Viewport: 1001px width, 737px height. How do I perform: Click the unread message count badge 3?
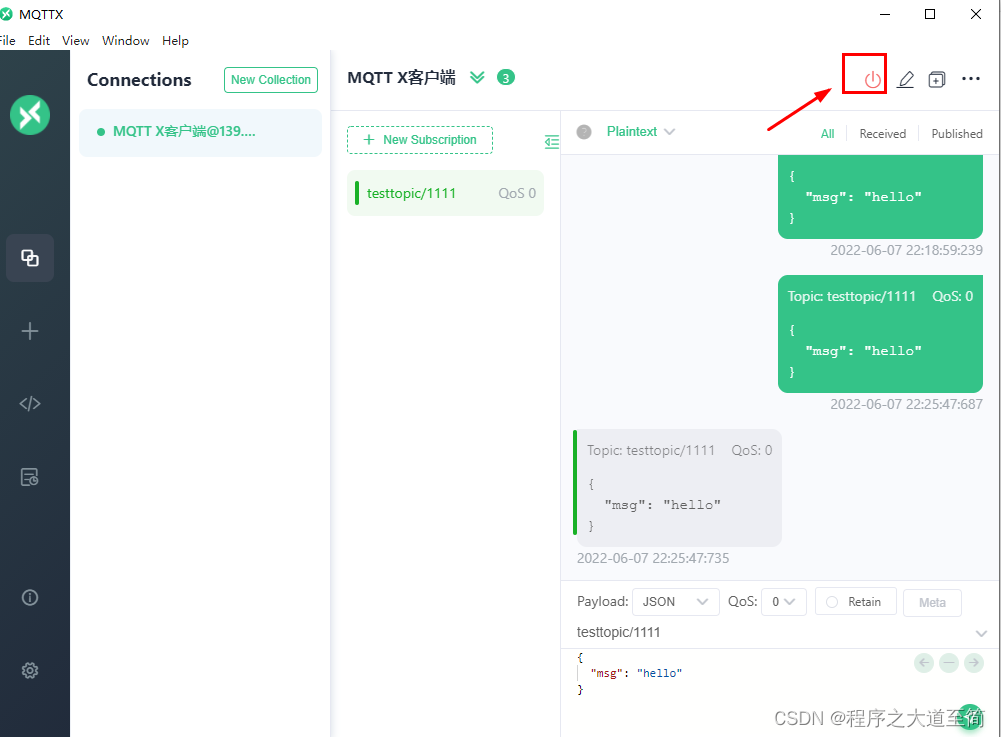[x=506, y=77]
